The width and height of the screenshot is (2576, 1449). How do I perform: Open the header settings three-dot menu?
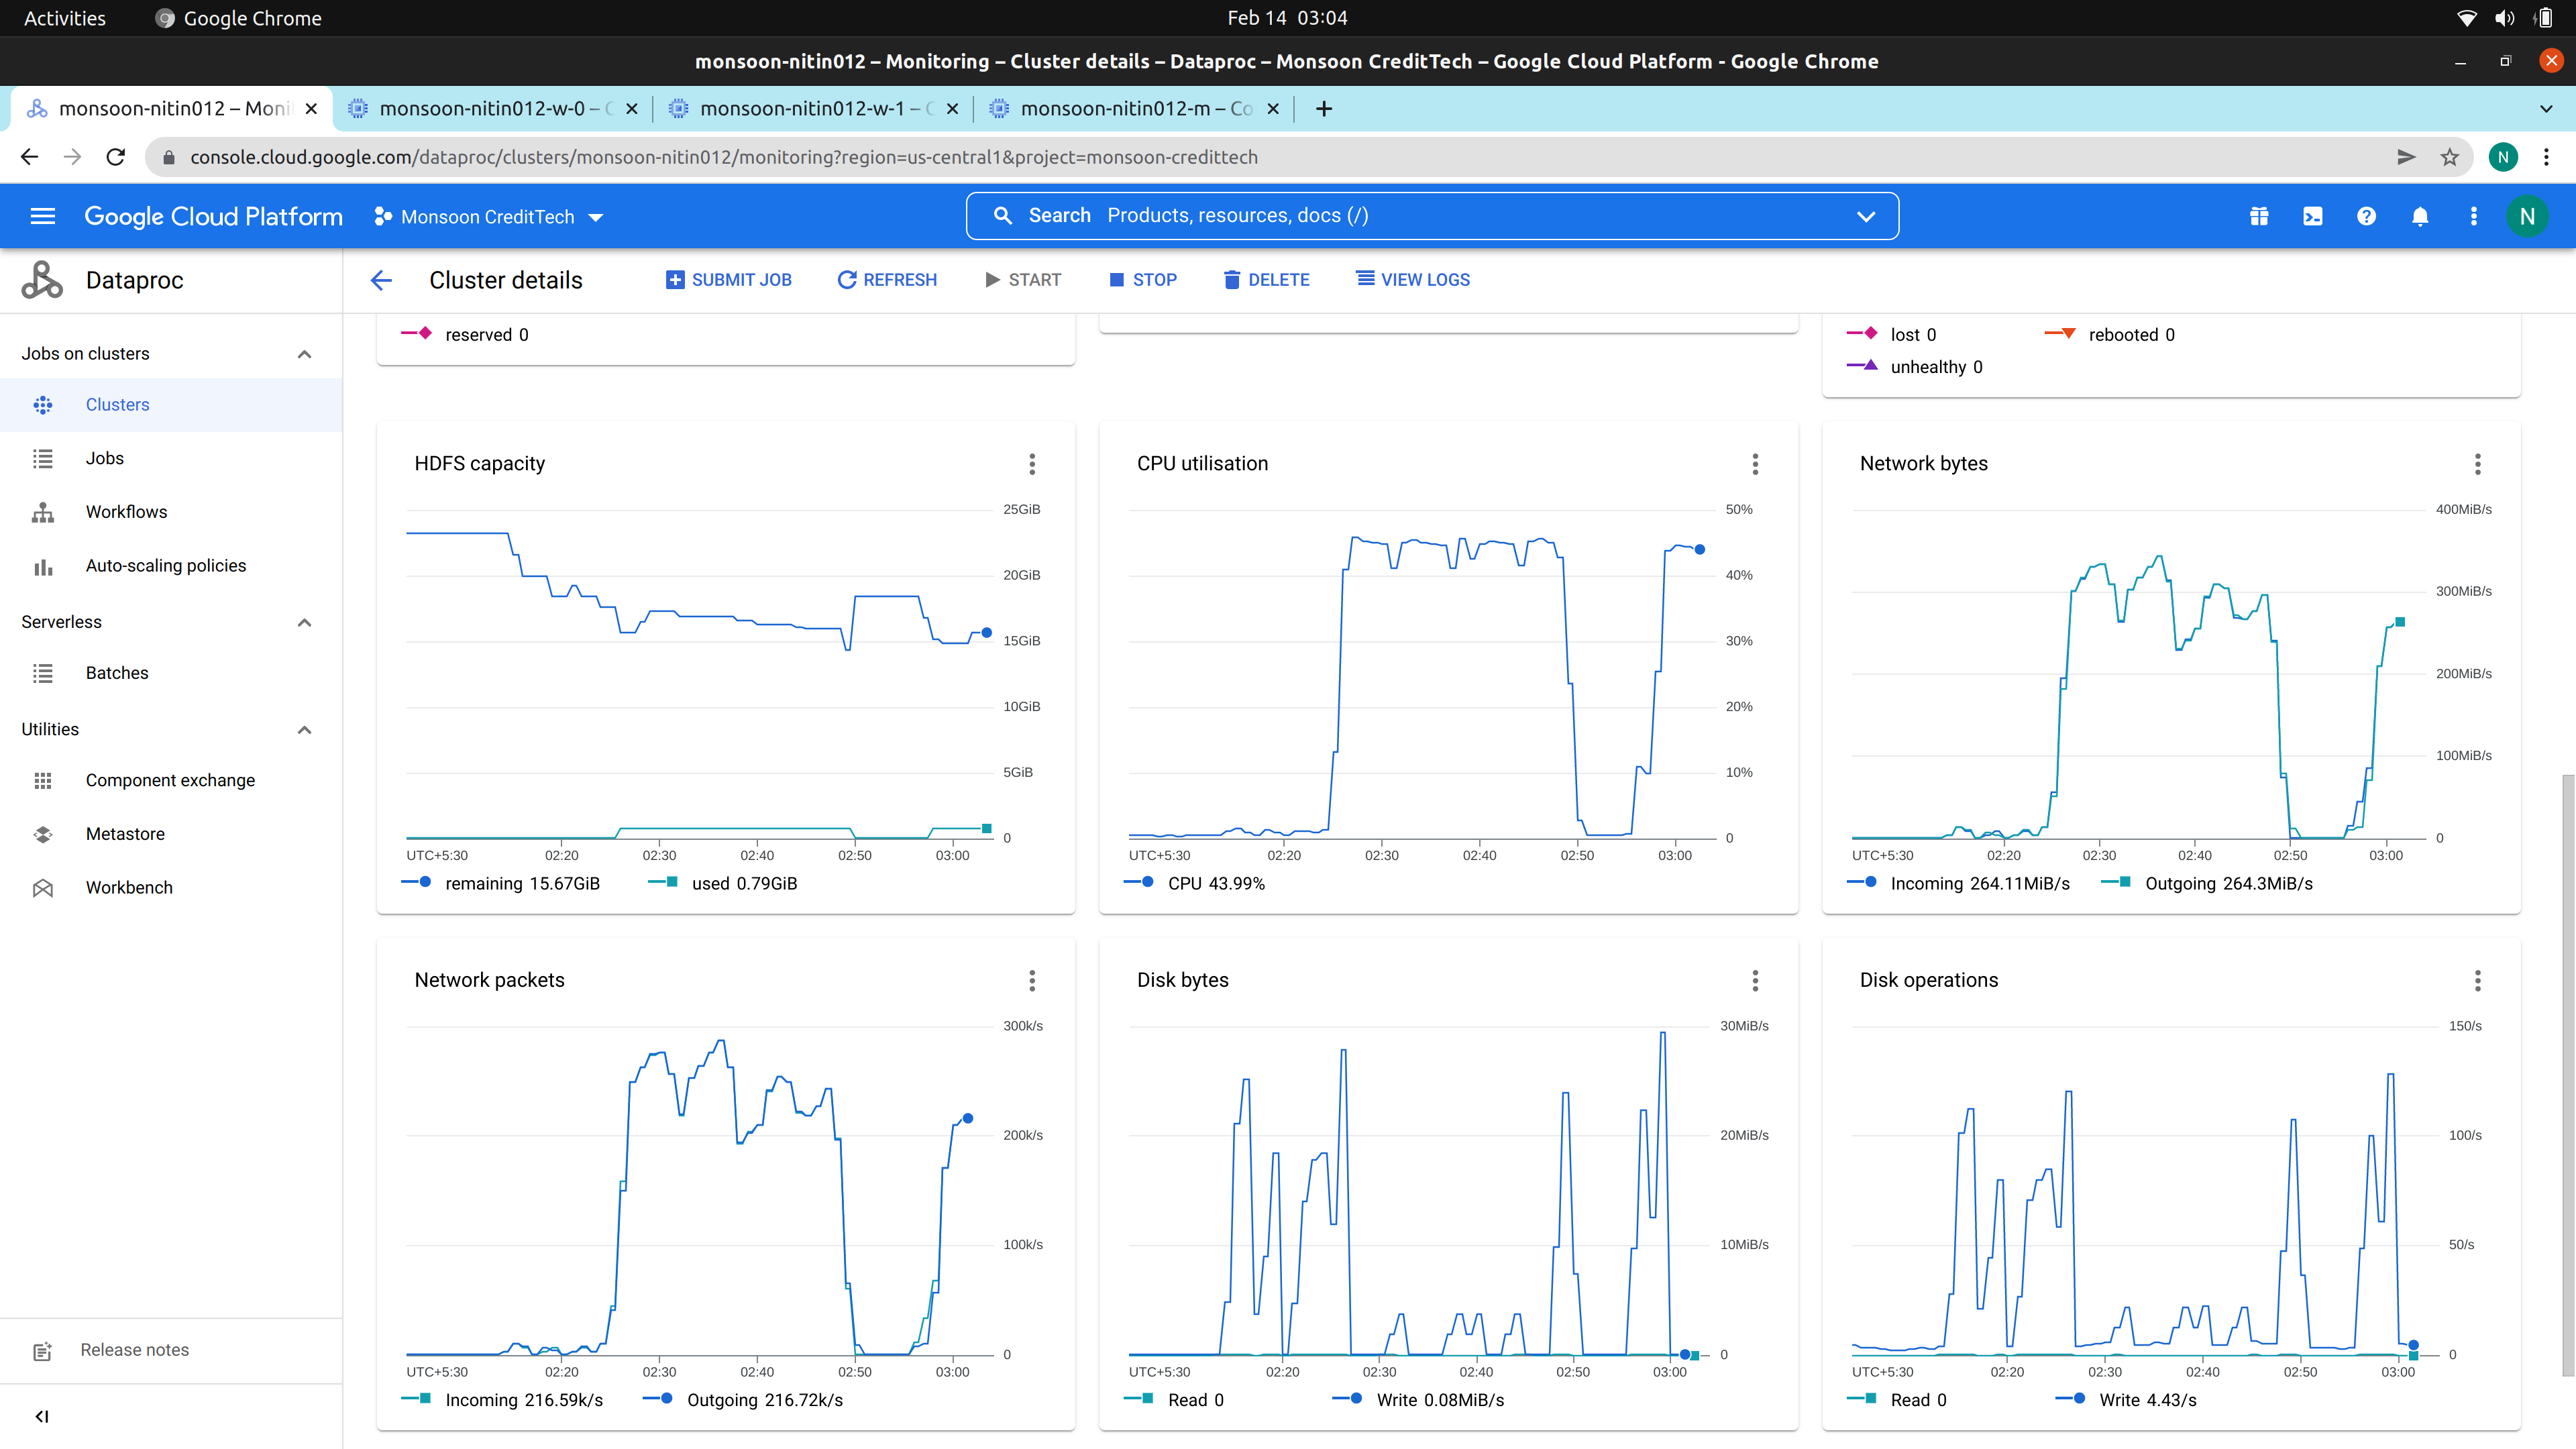coord(2474,216)
